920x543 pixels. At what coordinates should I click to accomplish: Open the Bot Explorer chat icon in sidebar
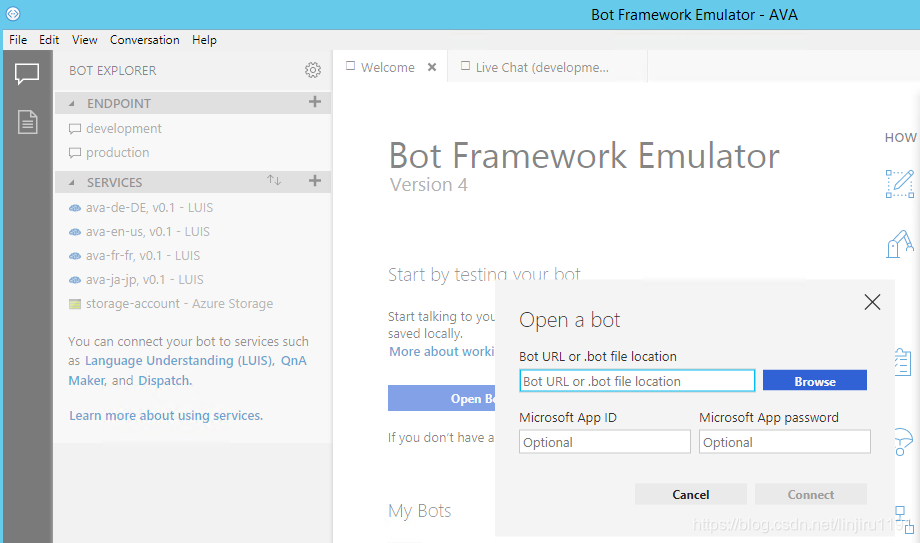click(27, 74)
